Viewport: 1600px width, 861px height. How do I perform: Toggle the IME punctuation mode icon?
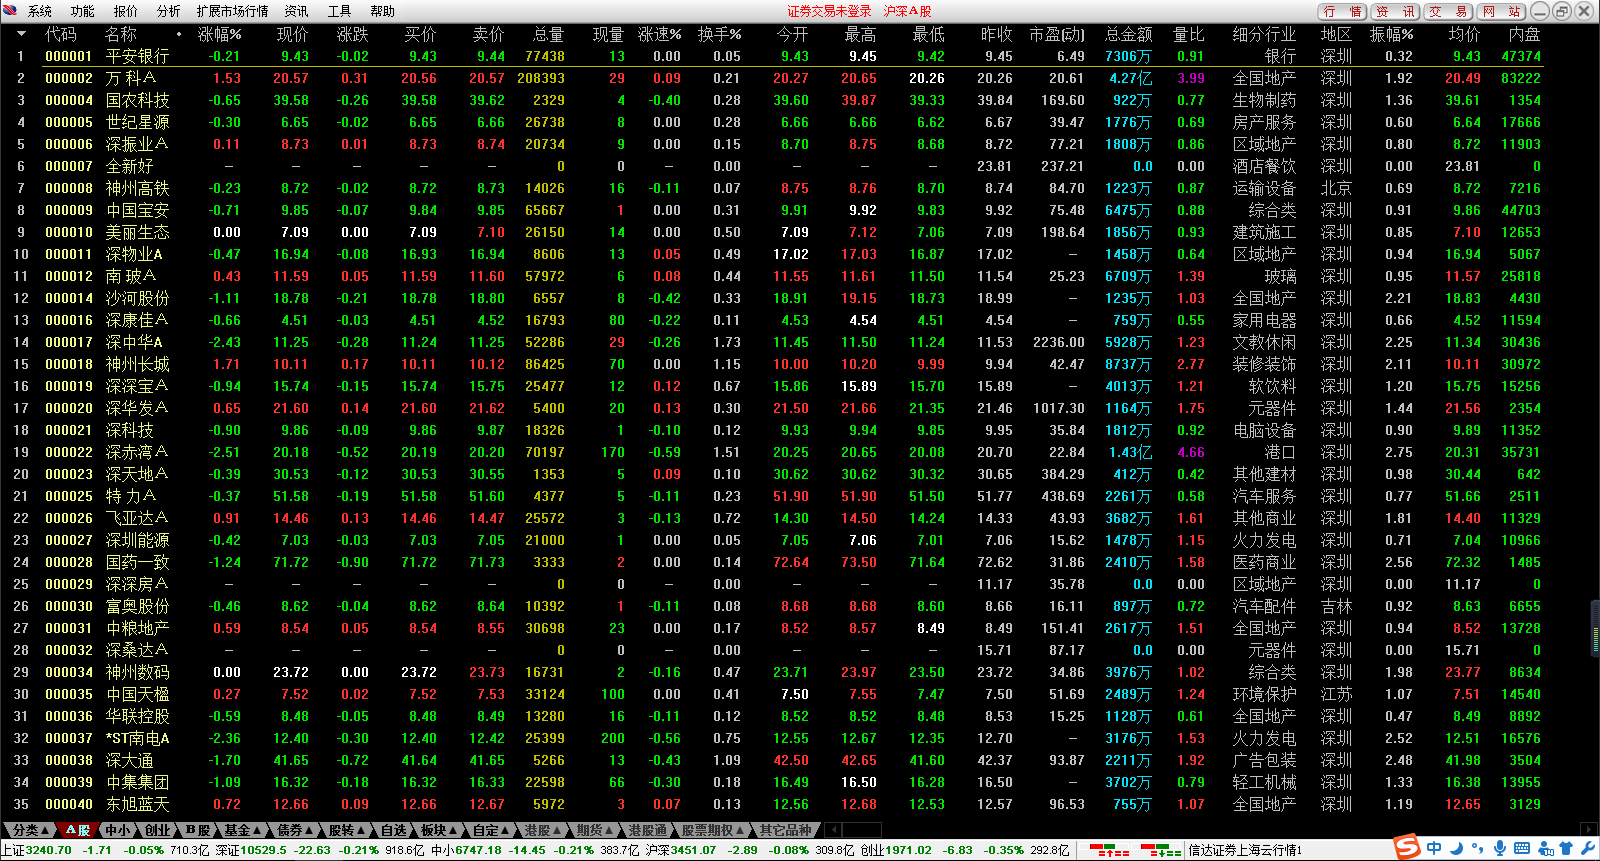(x=1477, y=850)
